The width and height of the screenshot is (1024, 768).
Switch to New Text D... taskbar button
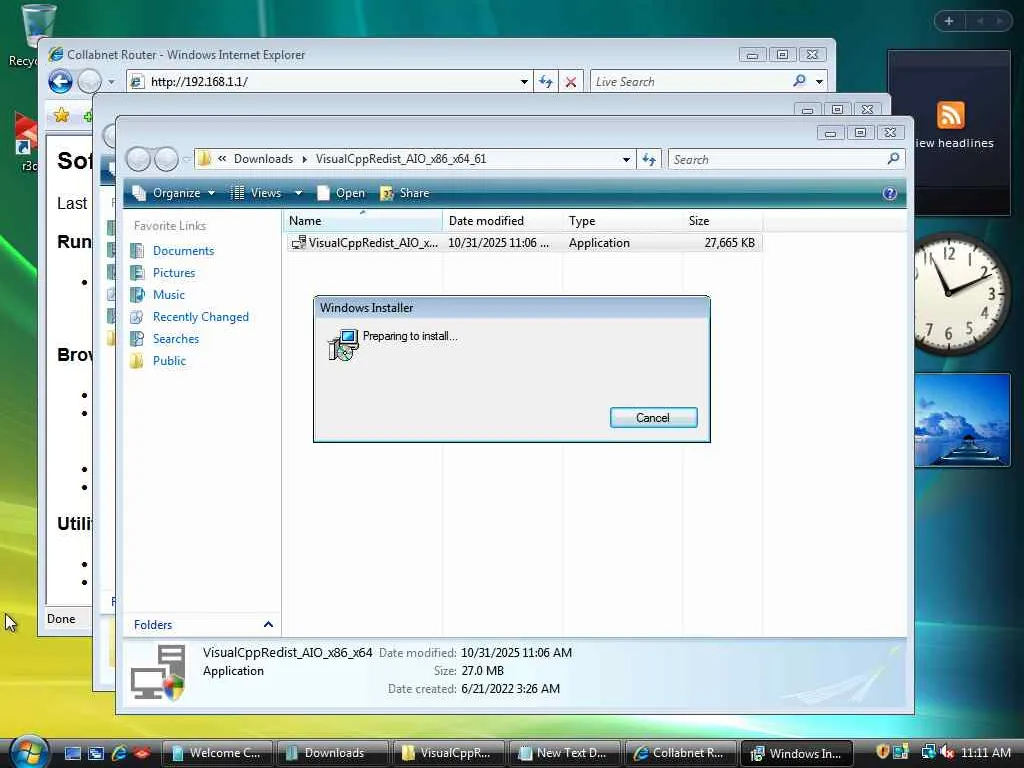(x=566, y=753)
